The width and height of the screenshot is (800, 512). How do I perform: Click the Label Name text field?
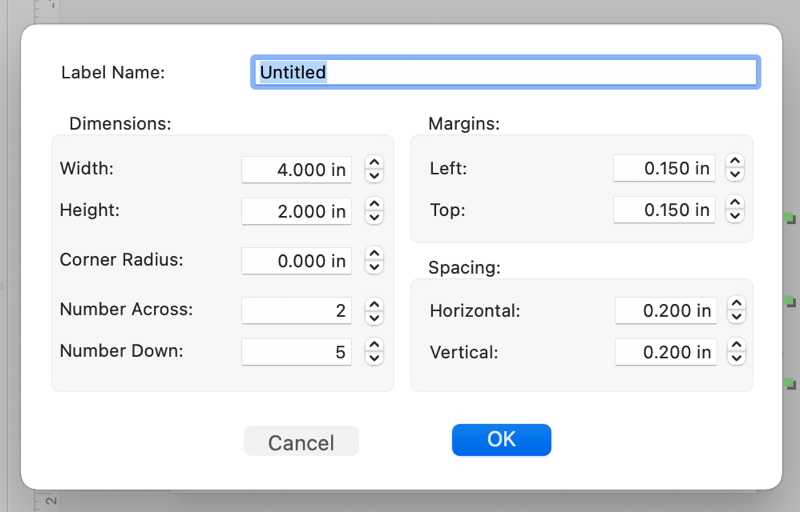click(x=505, y=72)
